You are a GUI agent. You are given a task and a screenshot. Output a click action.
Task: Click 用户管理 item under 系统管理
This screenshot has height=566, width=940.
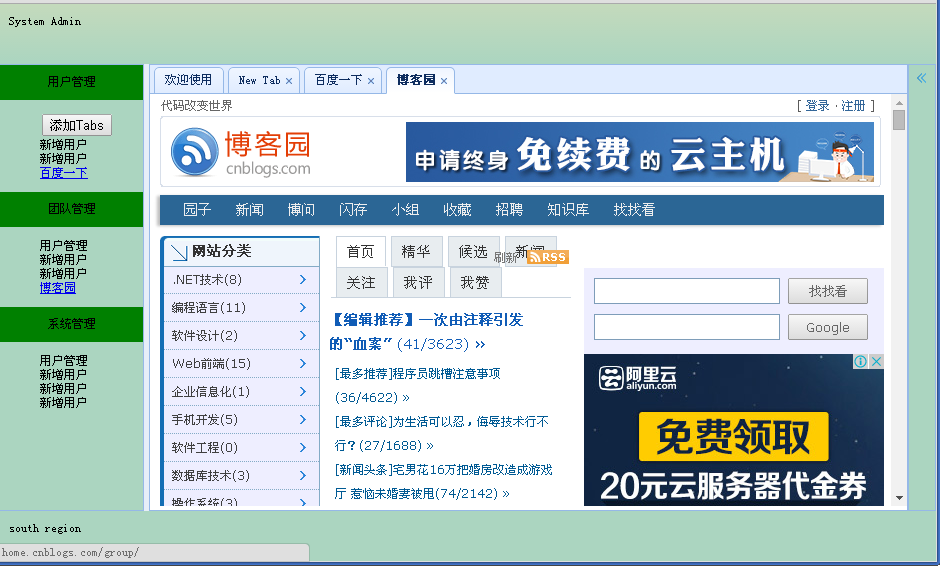point(64,360)
